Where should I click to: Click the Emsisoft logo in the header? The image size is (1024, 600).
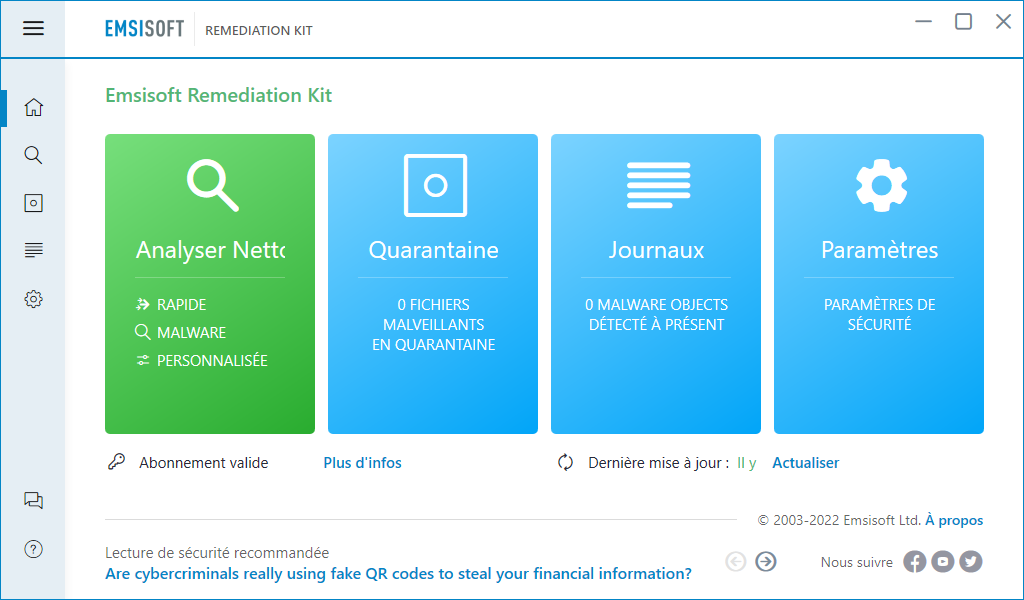144,29
